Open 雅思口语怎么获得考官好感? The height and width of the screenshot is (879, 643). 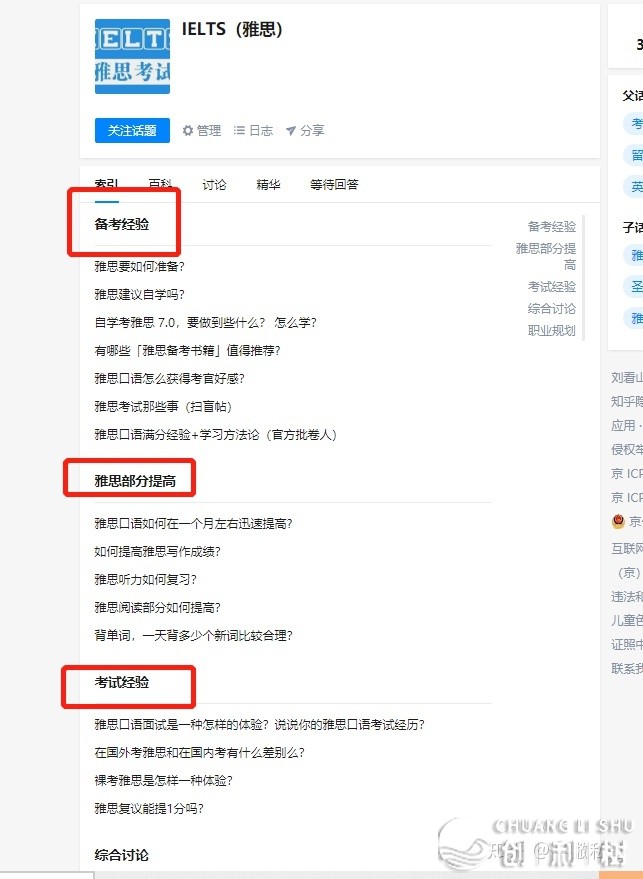[x=169, y=378]
